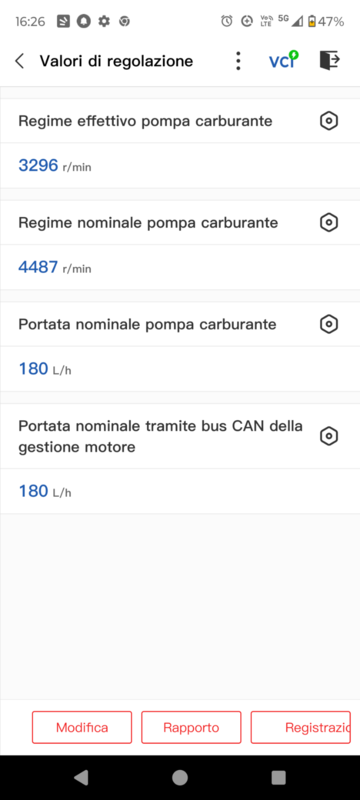Tap the Android home circle button
360x800 pixels.
pyautogui.click(x=180, y=778)
